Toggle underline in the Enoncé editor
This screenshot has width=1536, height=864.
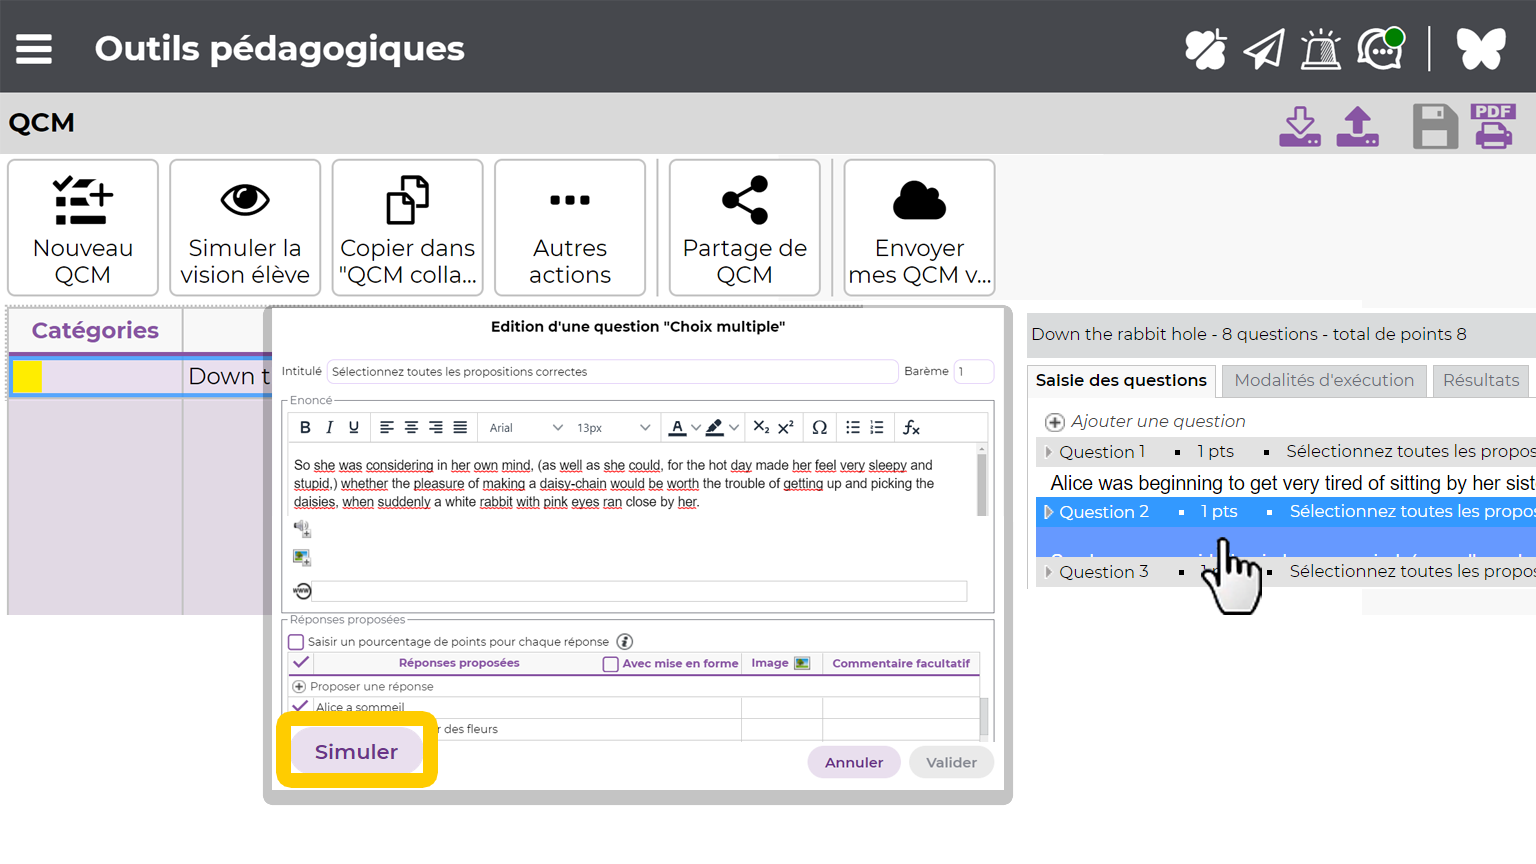(353, 427)
